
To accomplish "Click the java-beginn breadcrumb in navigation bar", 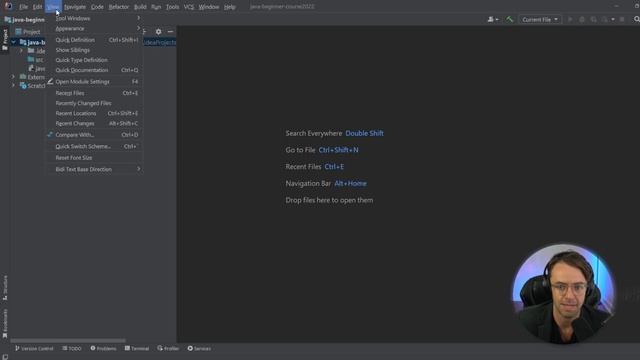I will coord(24,20).
